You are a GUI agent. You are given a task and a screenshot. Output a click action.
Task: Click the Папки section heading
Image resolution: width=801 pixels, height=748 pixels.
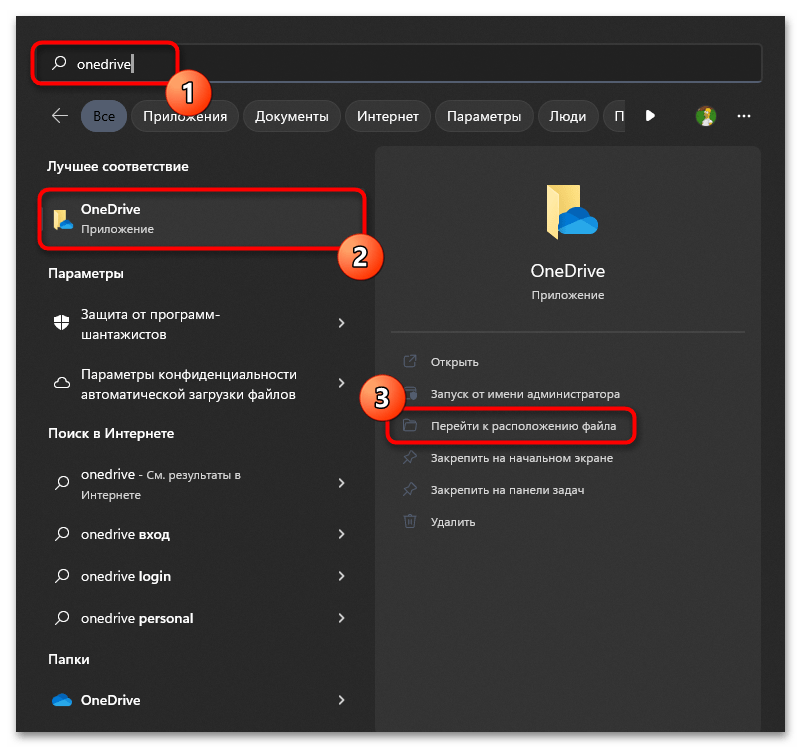point(68,660)
